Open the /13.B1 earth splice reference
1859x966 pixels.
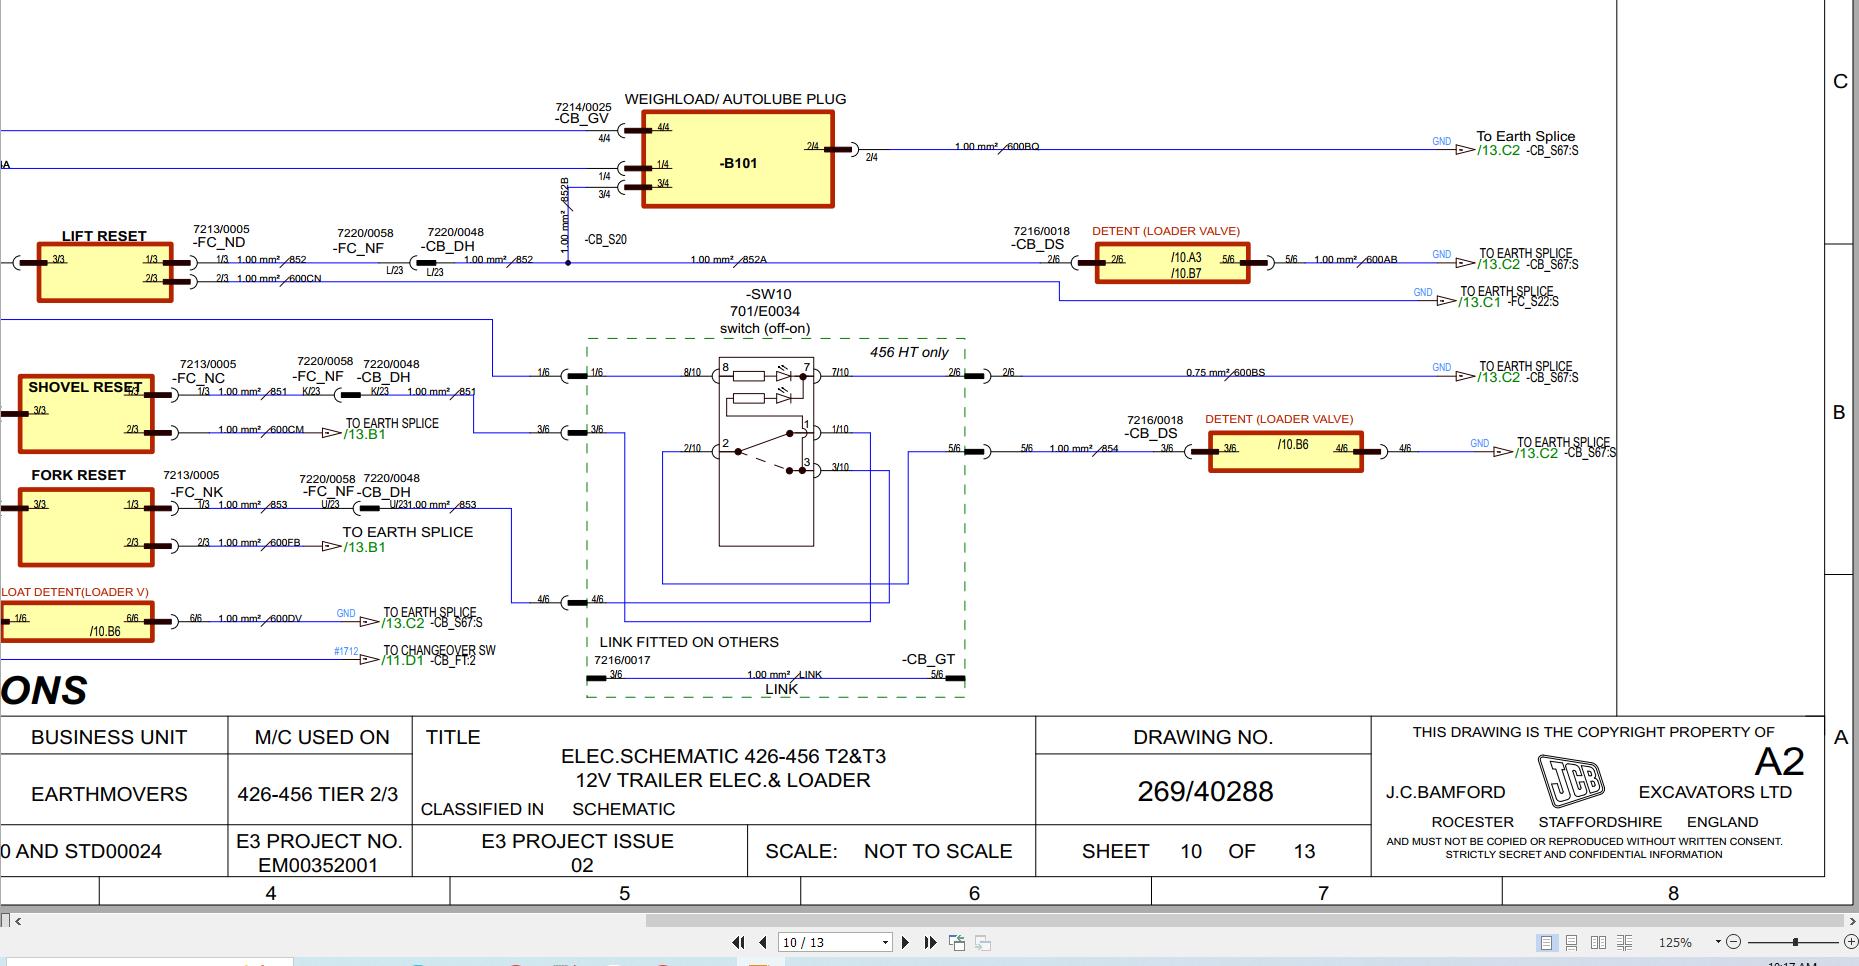click(x=365, y=435)
